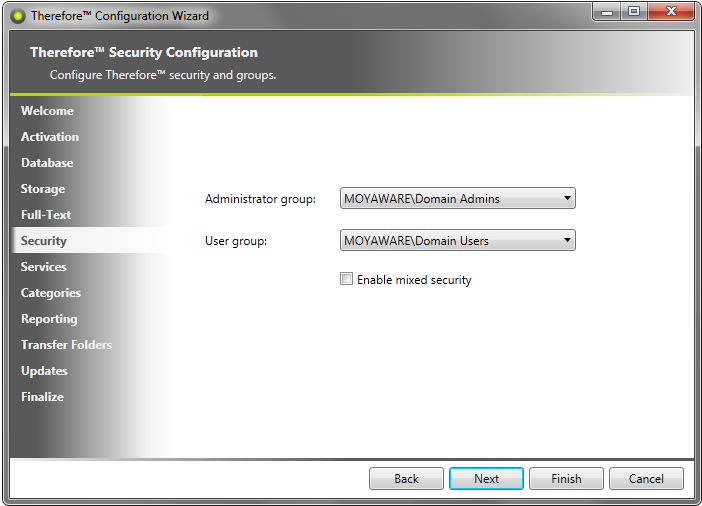This screenshot has width=702, height=506.
Task: Open the User group dropdown
Action: [458, 240]
